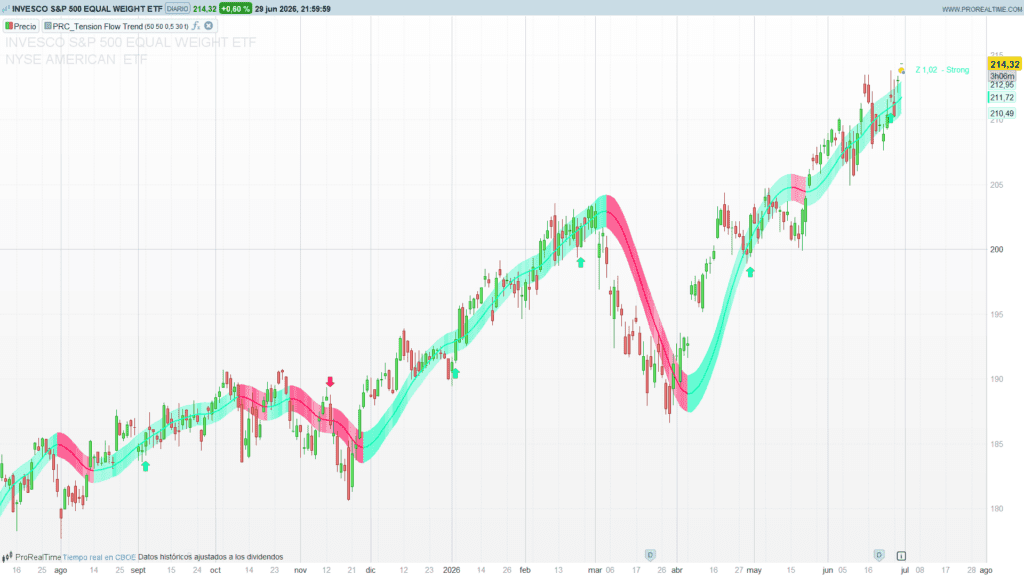Click the +0,60 % change badge
1024x576 pixels.
point(235,9)
